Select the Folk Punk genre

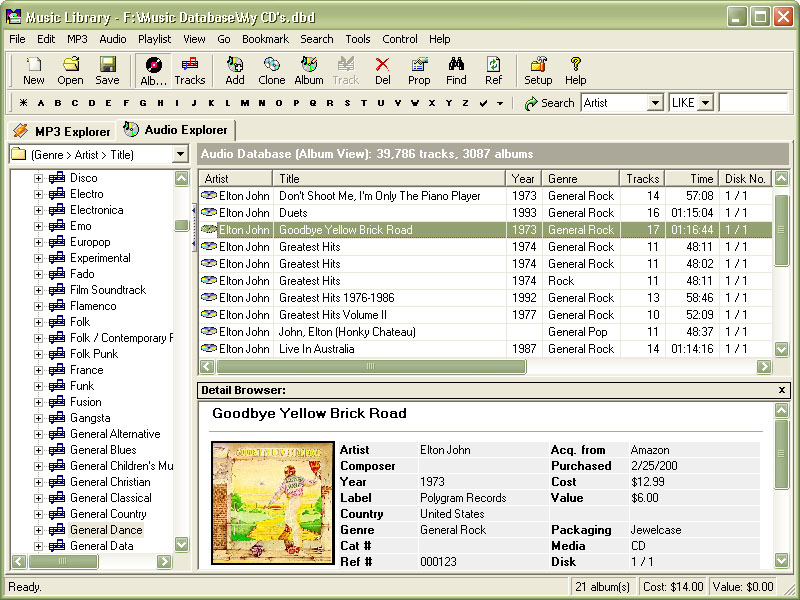(94, 354)
